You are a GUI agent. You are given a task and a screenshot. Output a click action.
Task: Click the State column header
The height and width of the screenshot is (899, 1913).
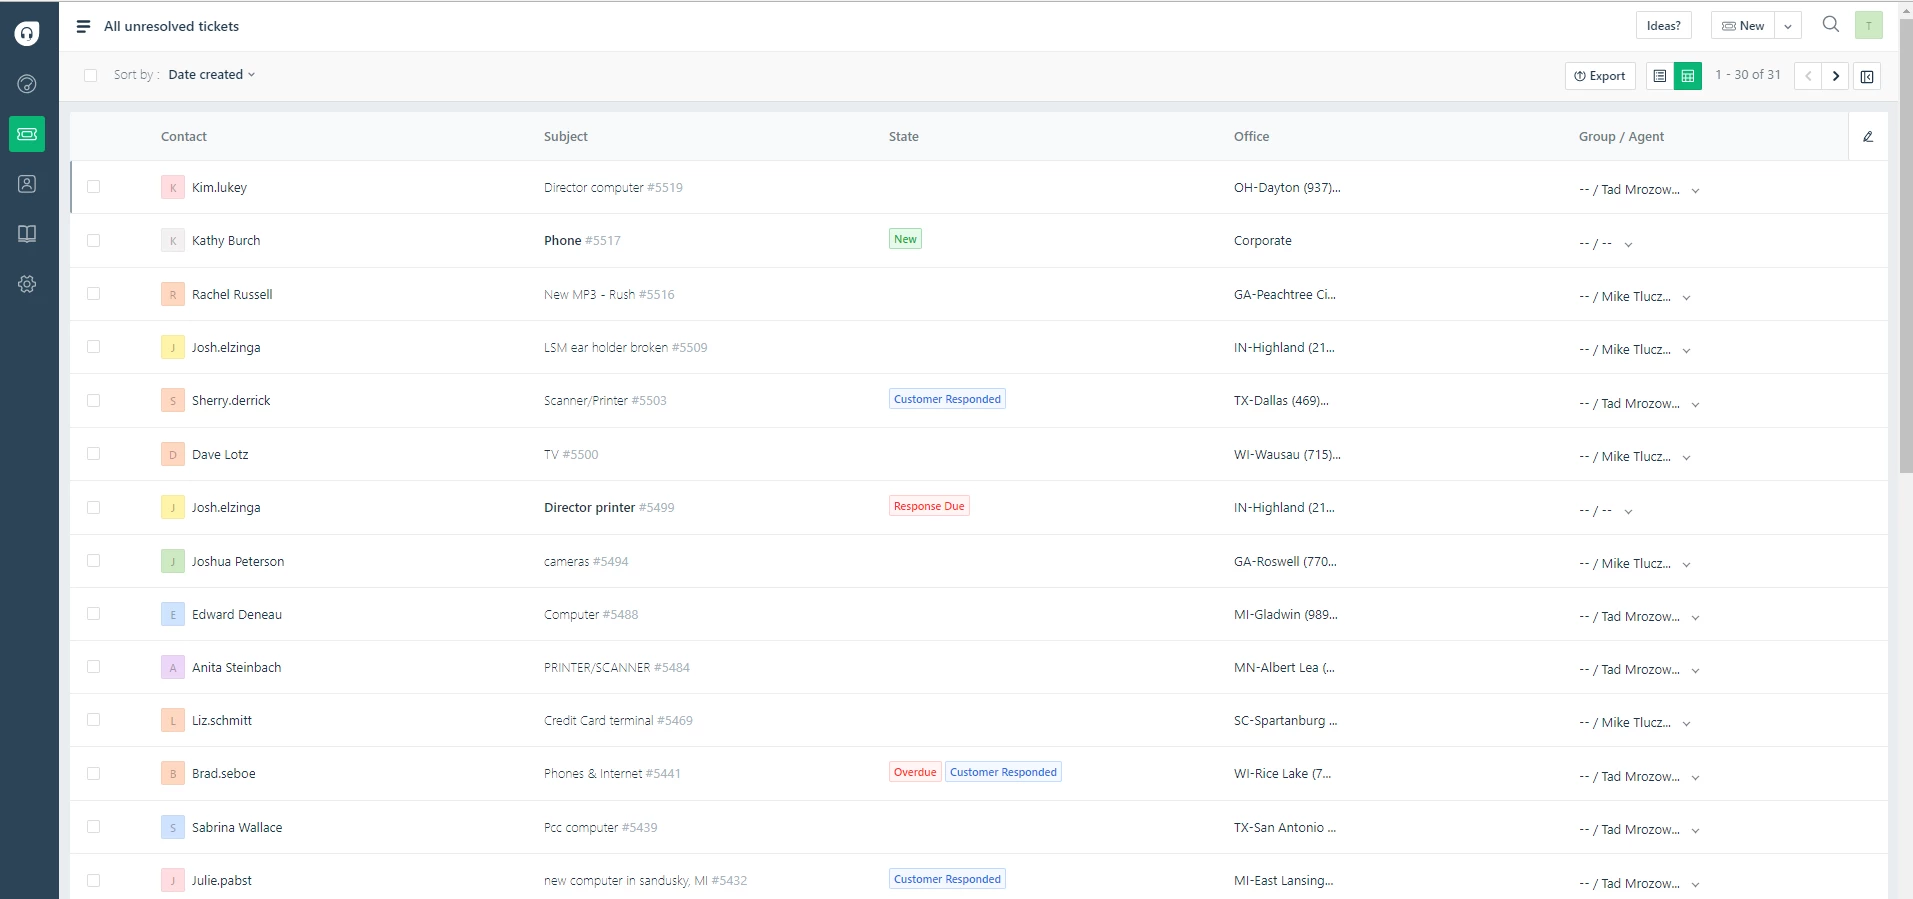tap(904, 137)
